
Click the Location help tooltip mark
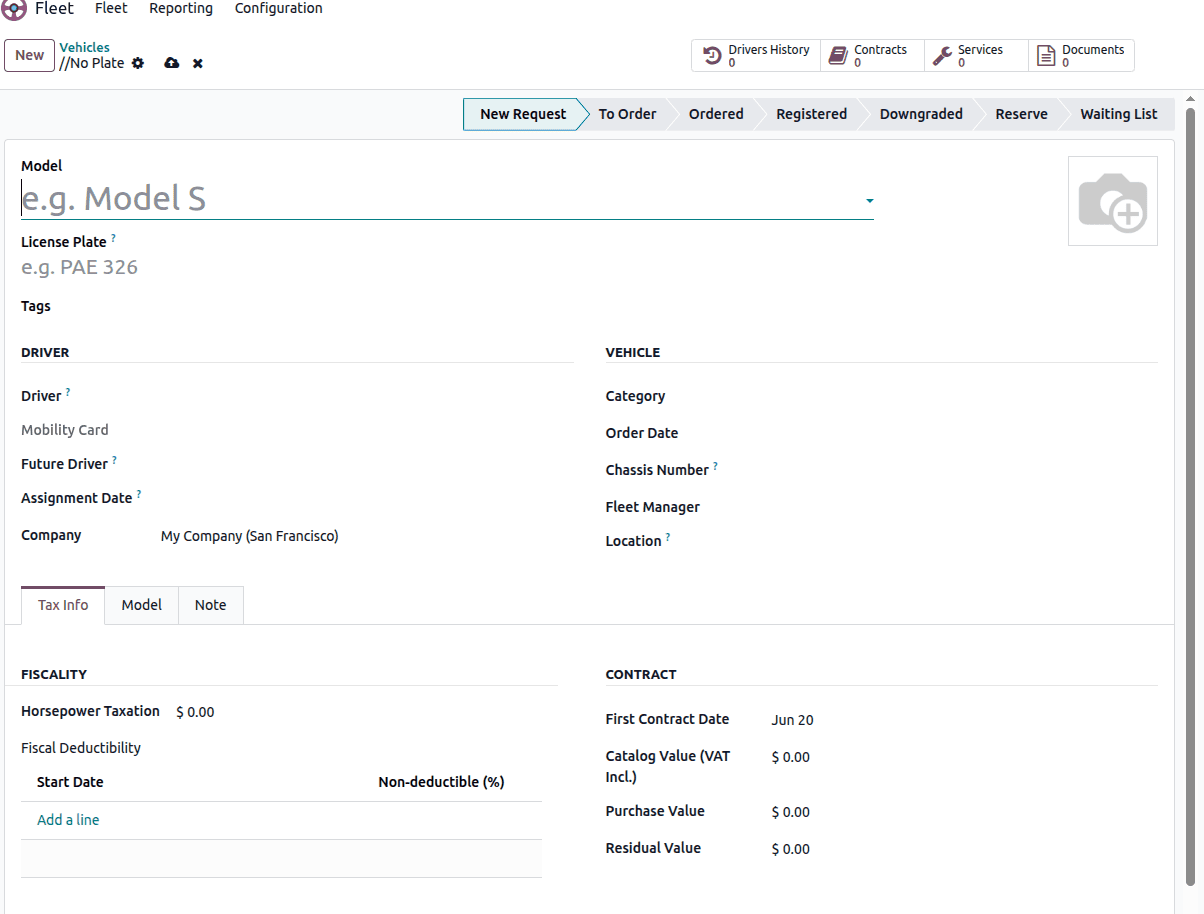[x=668, y=537]
